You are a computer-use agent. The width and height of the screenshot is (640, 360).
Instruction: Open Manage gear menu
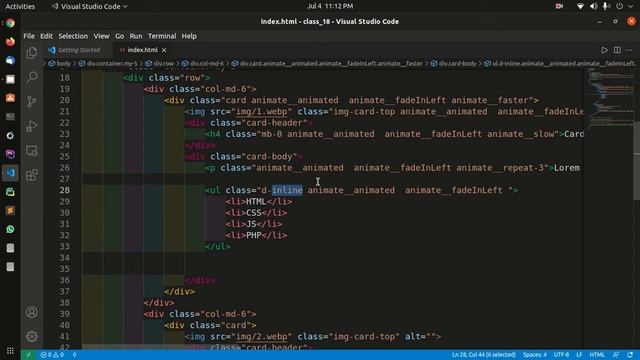tap(32, 337)
